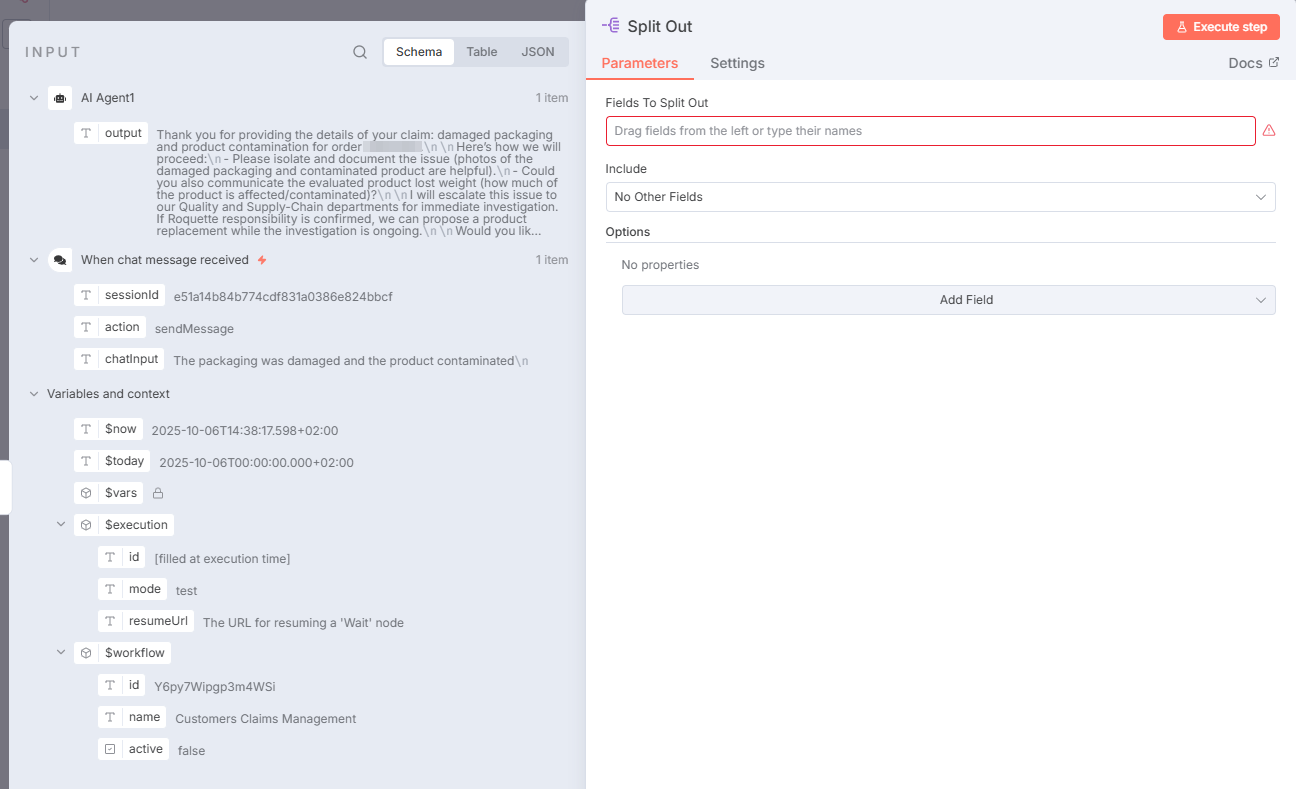Switch input view to Table
This screenshot has width=1296, height=789.
point(481,52)
